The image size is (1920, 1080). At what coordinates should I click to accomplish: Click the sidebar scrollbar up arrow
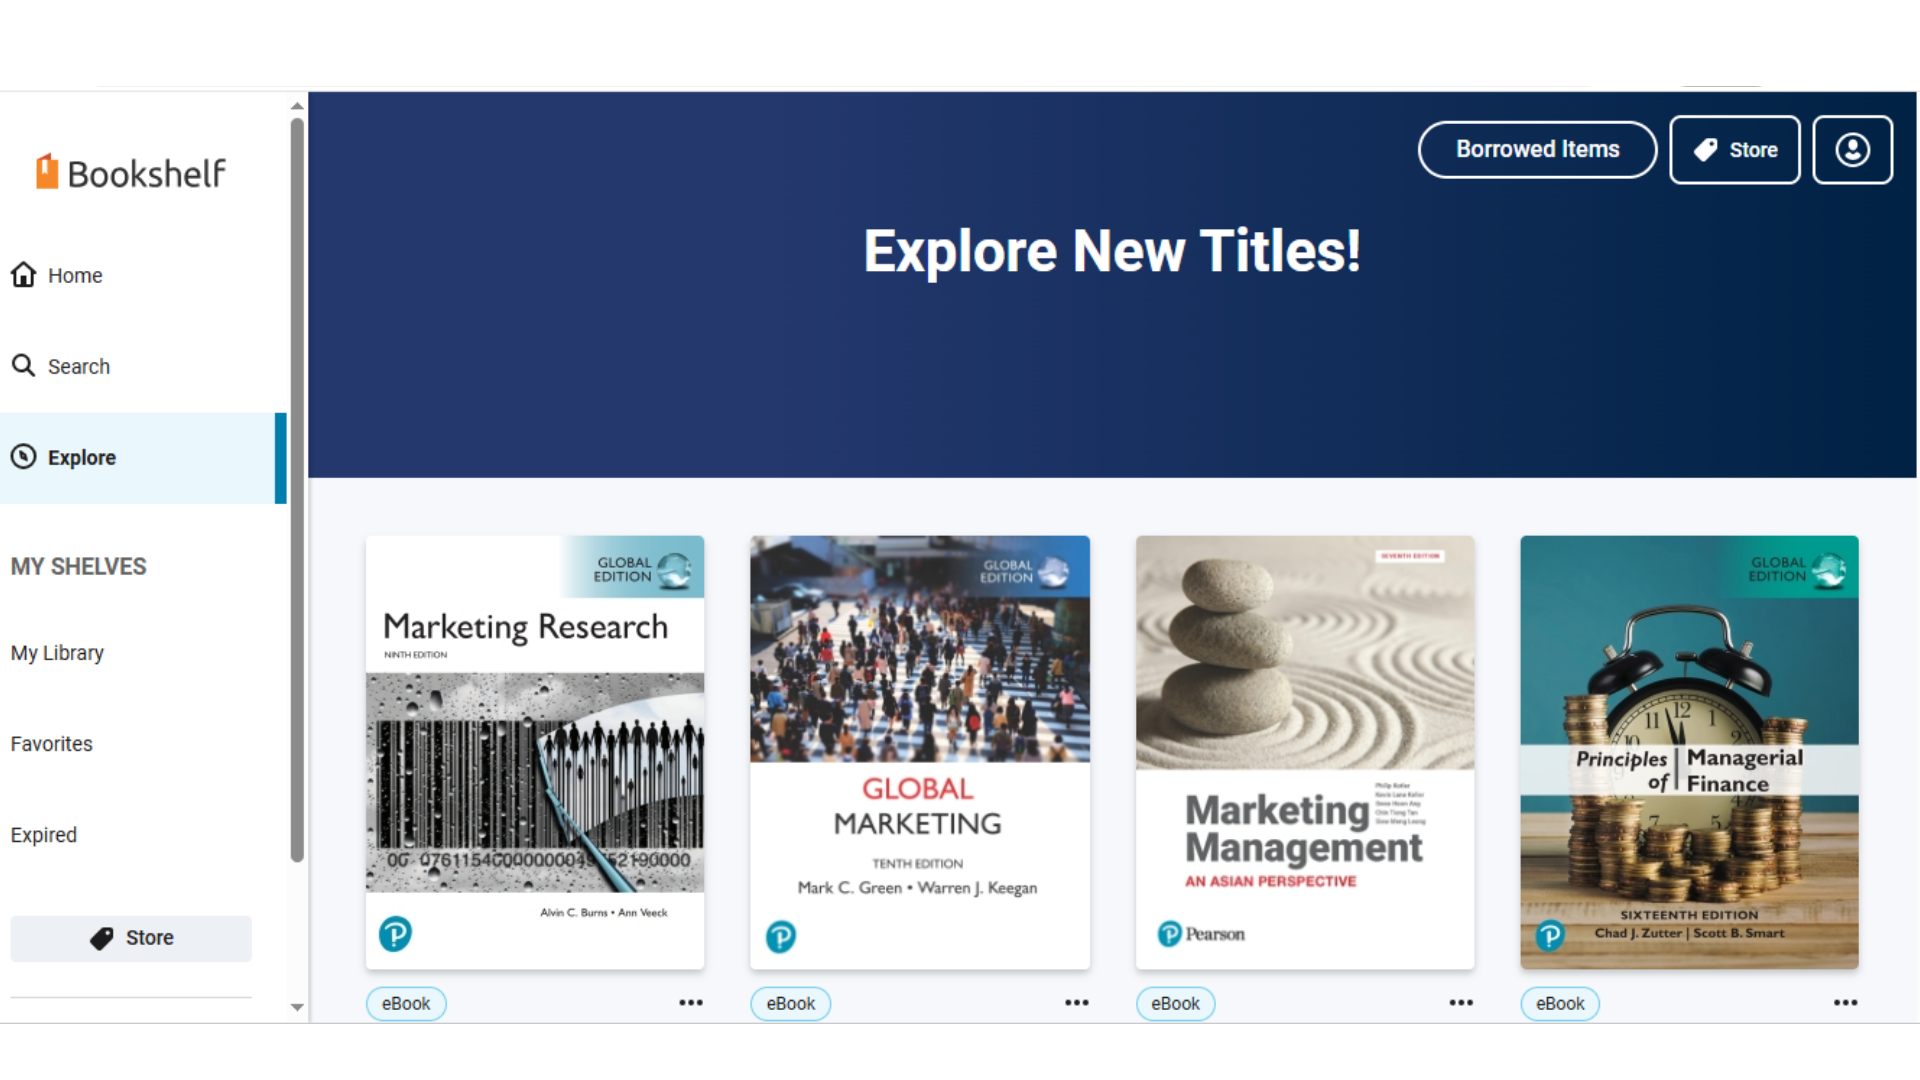297,105
